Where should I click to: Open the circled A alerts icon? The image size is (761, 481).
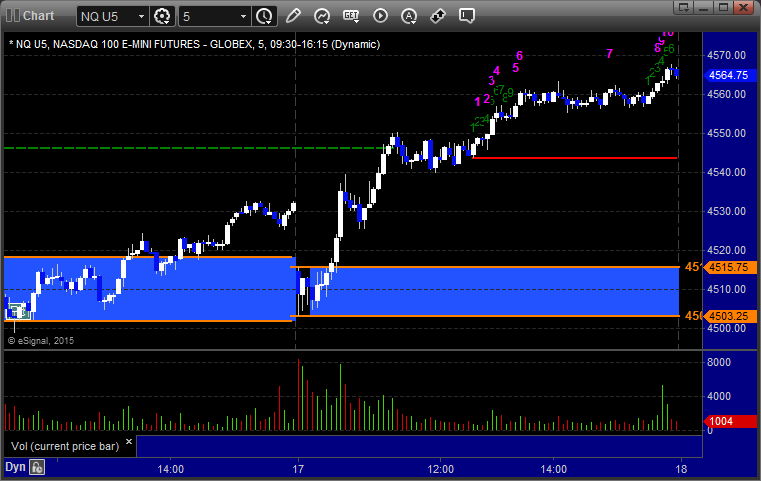(409, 16)
